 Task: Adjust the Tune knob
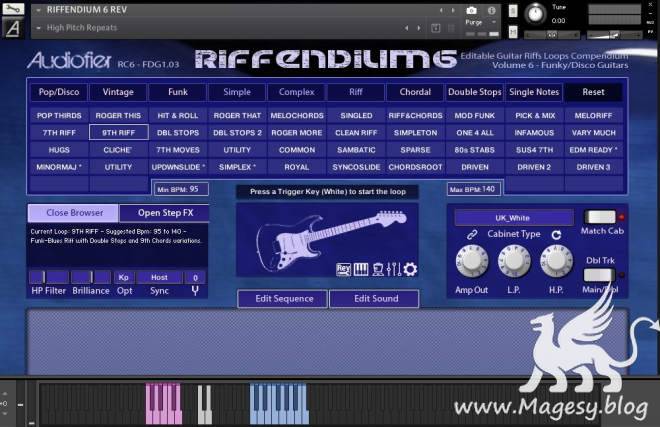[x=535, y=13]
